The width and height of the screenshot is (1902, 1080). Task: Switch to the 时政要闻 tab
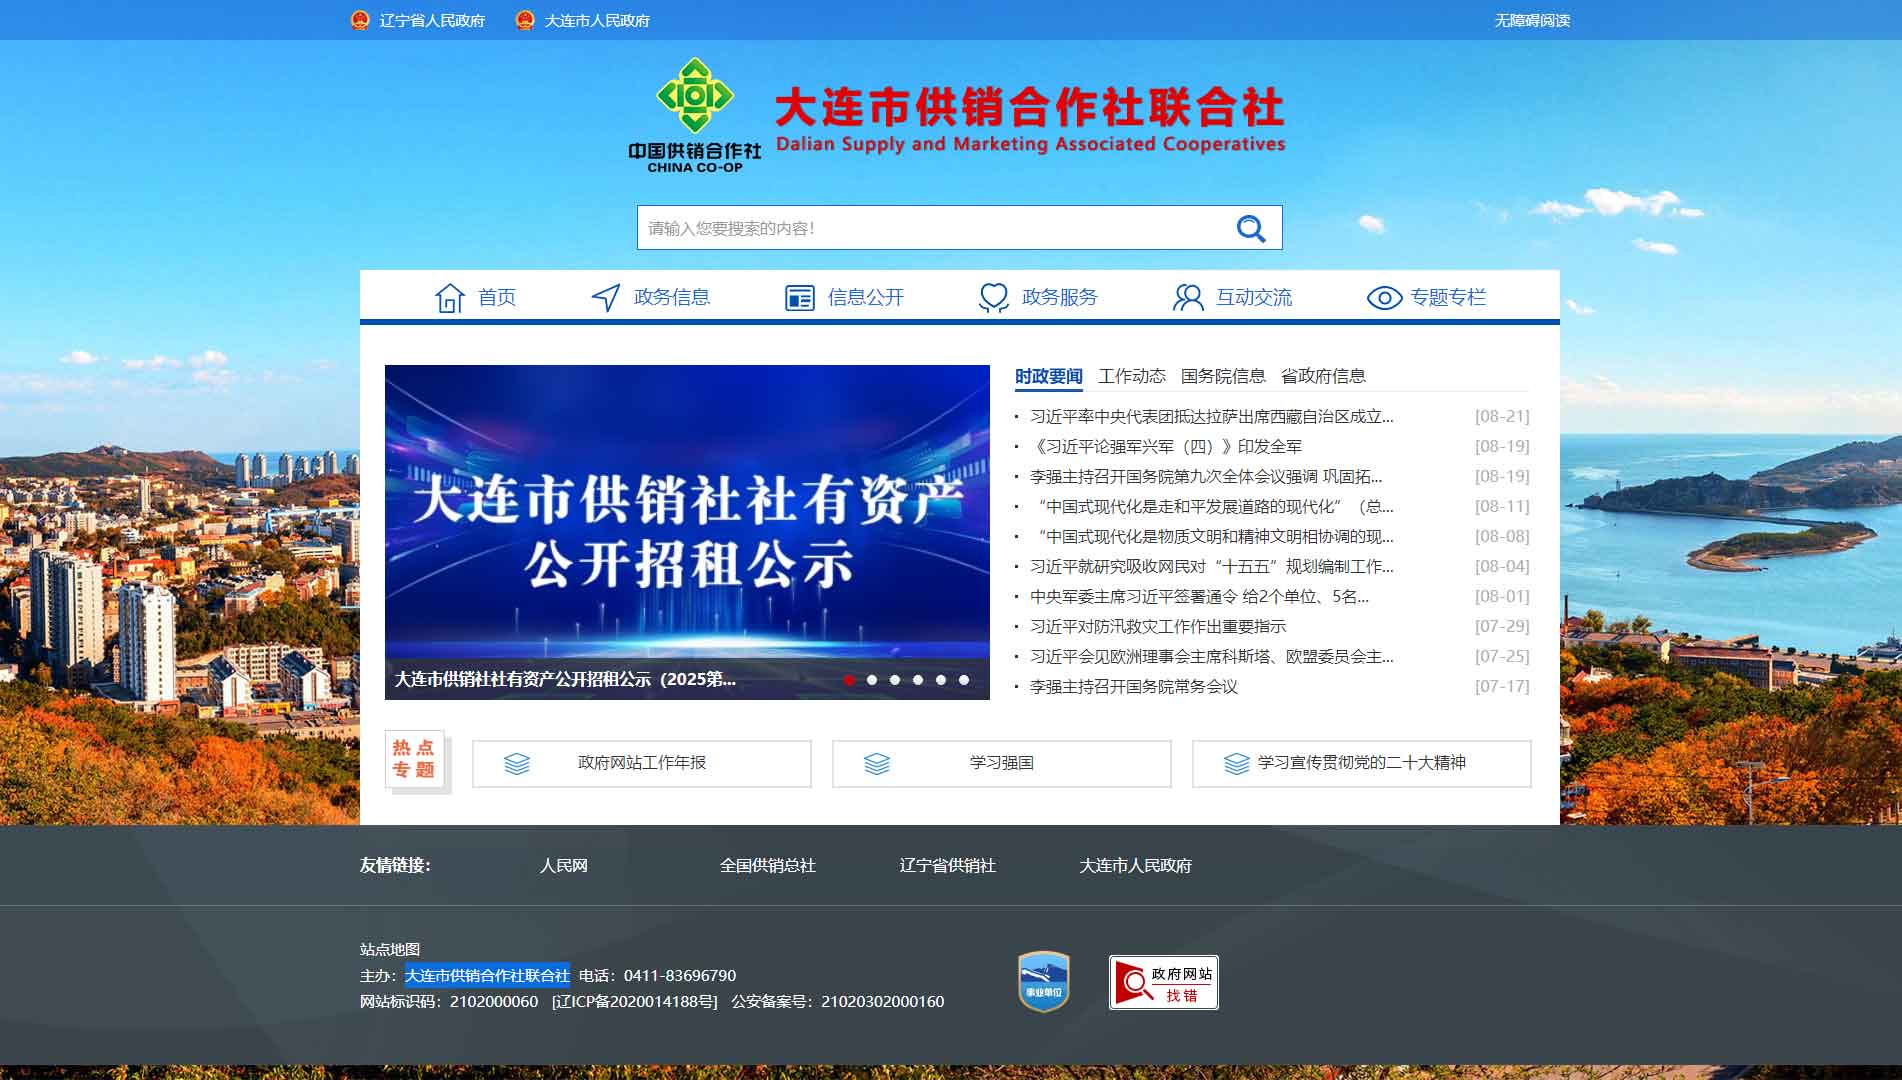click(x=1049, y=376)
